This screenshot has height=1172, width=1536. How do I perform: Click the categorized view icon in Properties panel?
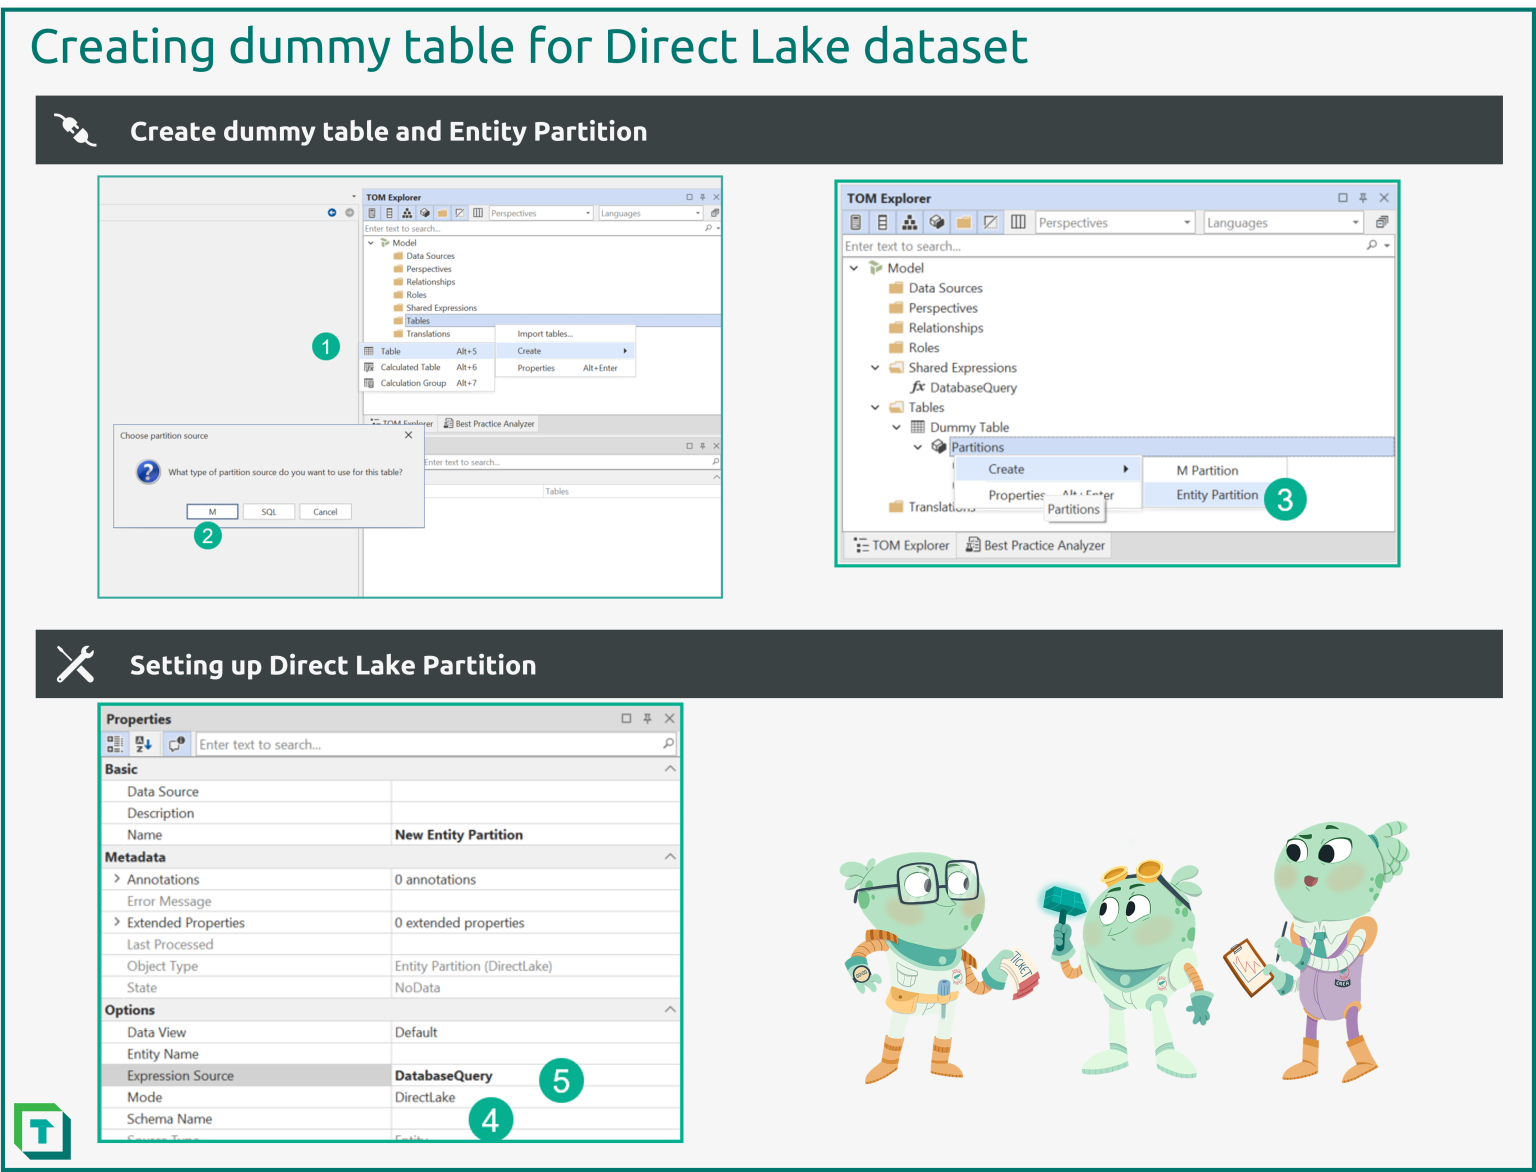tap(114, 743)
